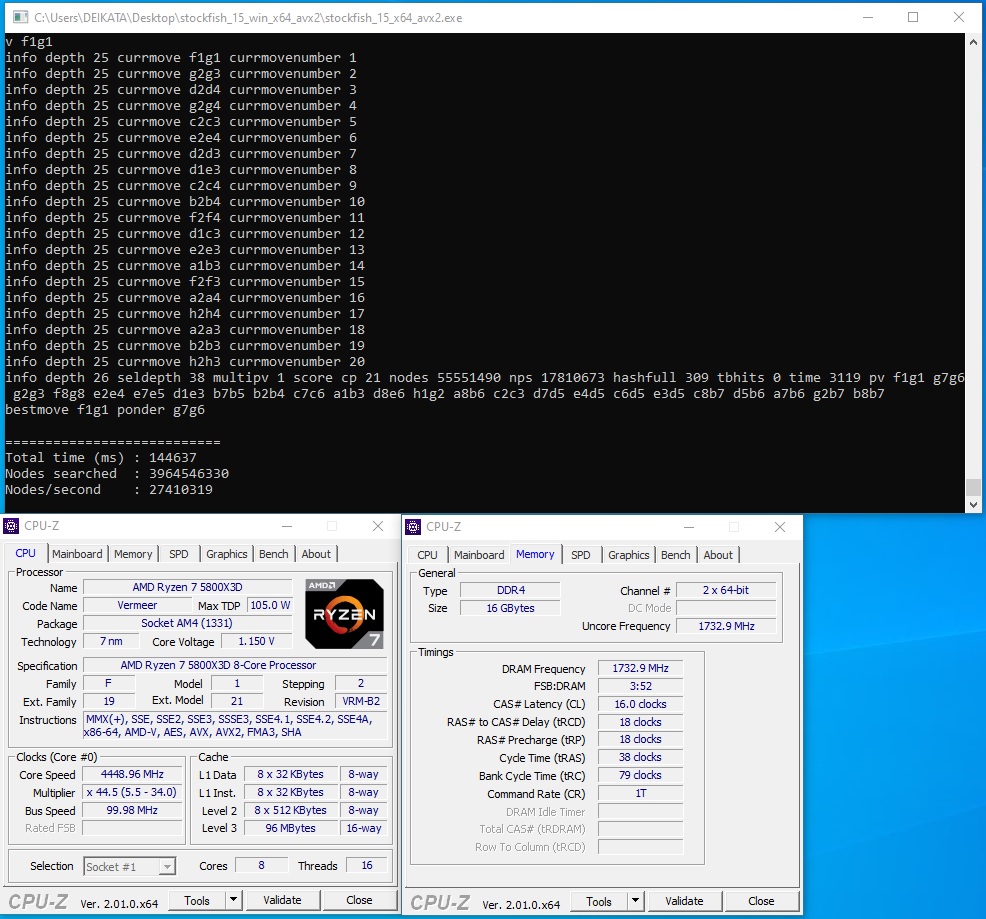The image size is (986, 919).
Task: Switch to SPD tab in right CPU-Z window
Action: (580, 555)
